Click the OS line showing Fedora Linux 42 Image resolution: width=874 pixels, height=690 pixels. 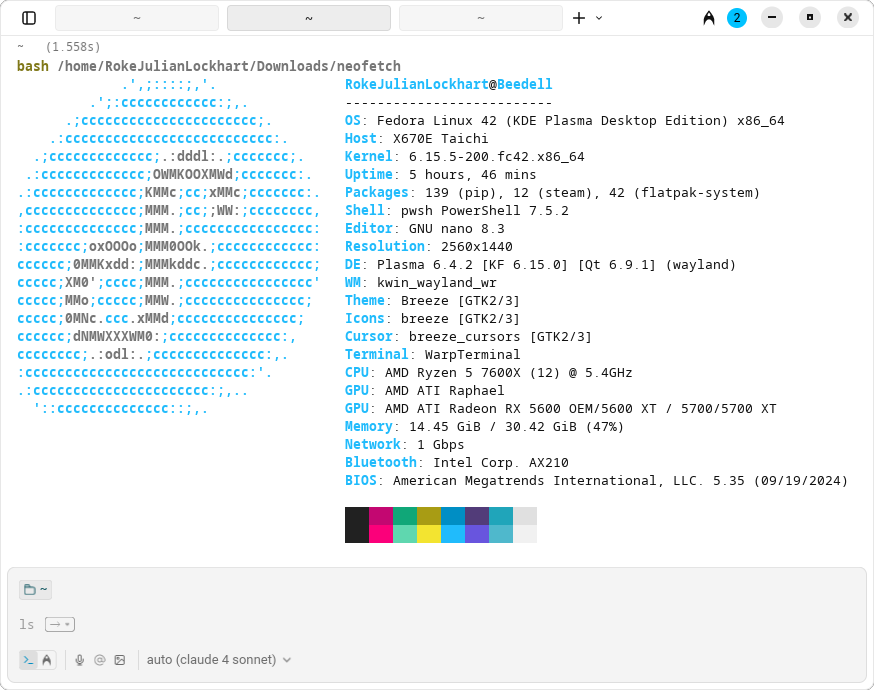(x=565, y=121)
